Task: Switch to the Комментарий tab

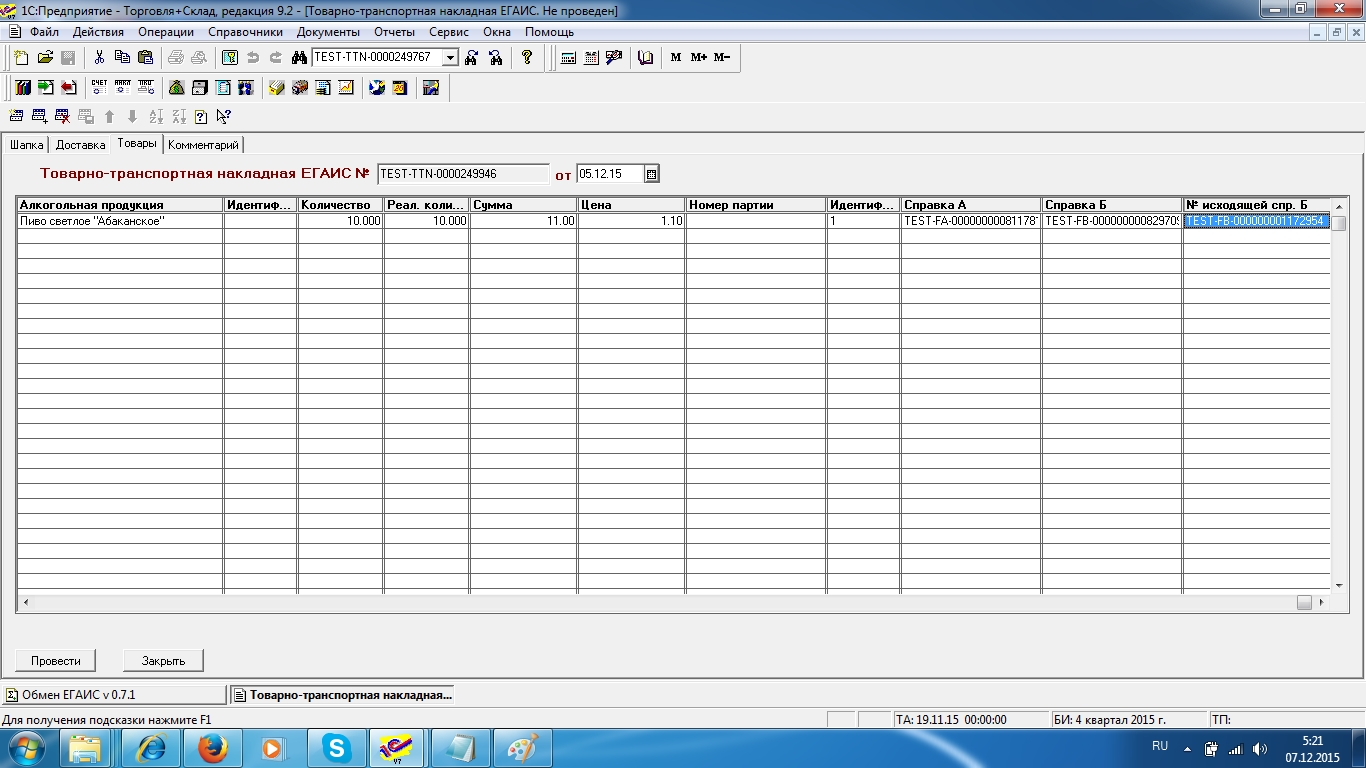Action: (203, 145)
